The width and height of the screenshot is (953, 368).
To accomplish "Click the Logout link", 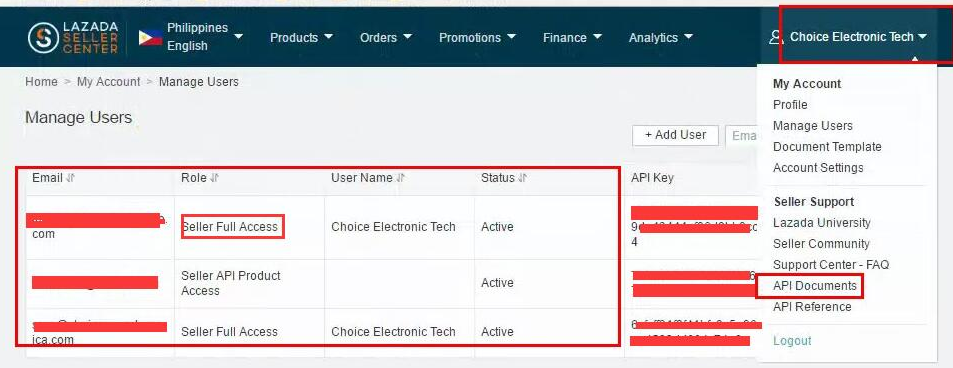I will pyautogui.click(x=792, y=341).
